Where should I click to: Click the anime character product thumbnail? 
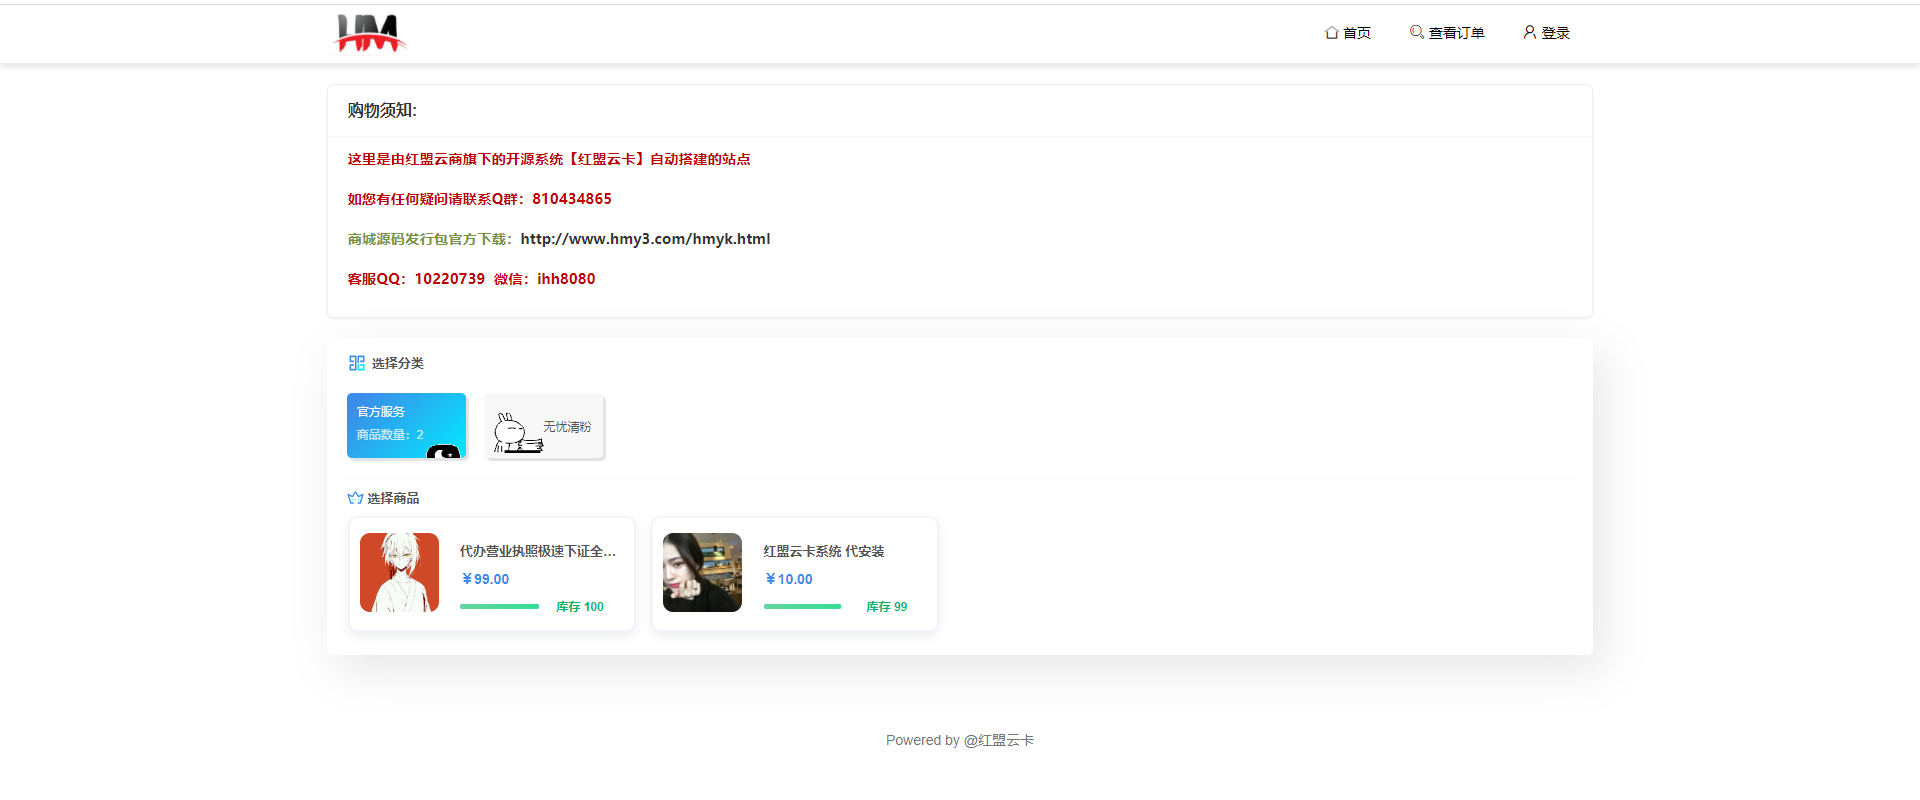399,572
